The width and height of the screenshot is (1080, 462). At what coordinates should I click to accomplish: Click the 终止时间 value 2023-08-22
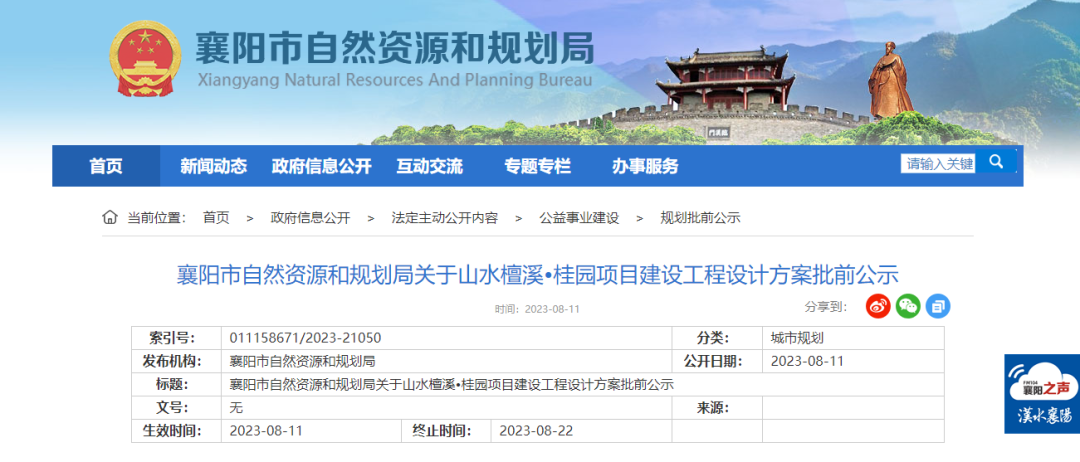pos(536,431)
